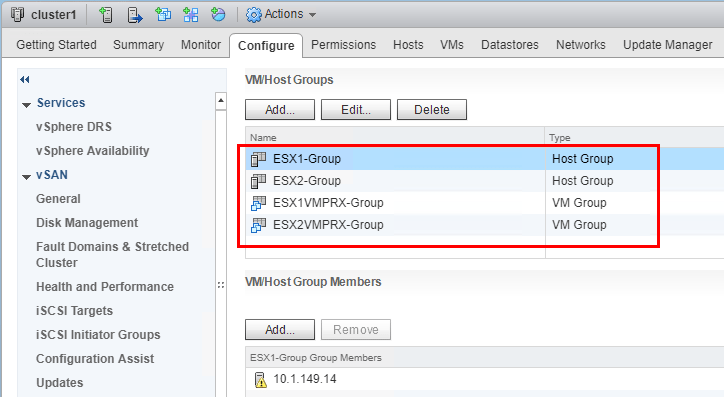Click the pane splitter handle dots
The height and width of the screenshot is (397, 724).
221,285
